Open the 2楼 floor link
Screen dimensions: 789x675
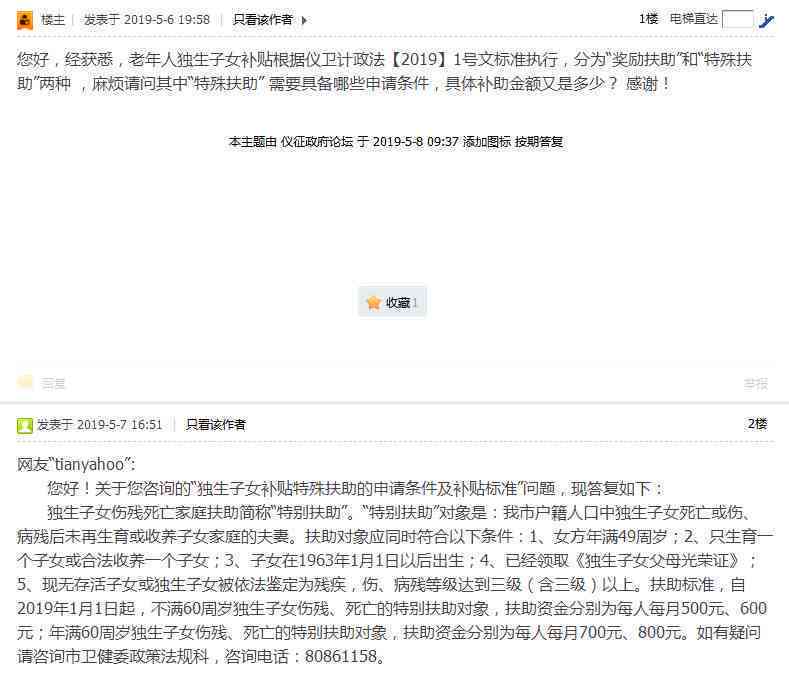click(757, 424)
